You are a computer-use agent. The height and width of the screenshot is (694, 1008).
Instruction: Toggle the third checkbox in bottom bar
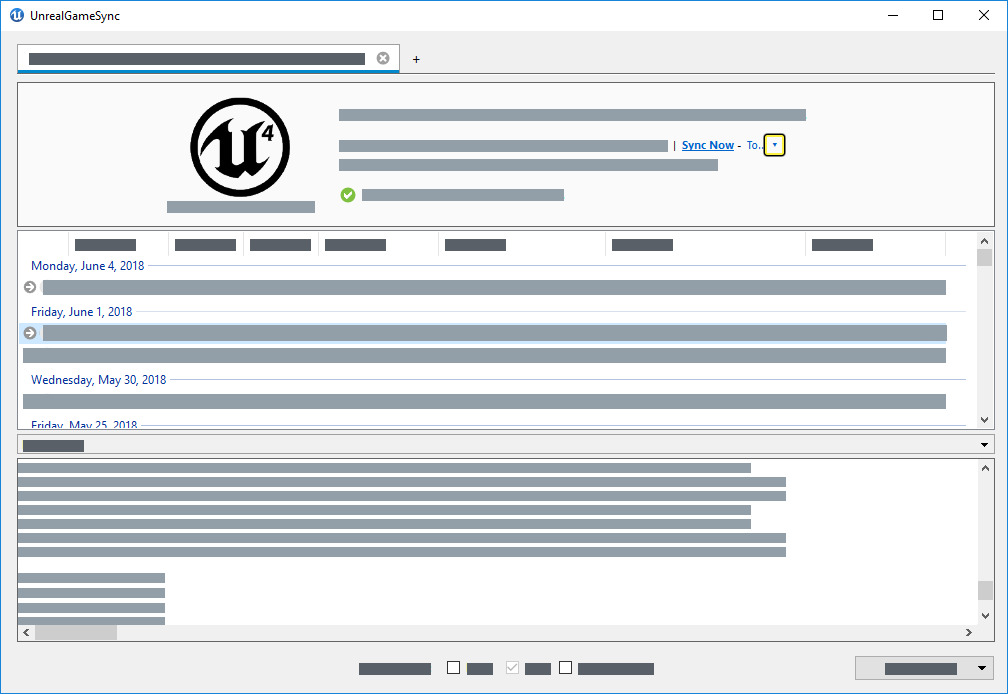[x=565, y=668]
